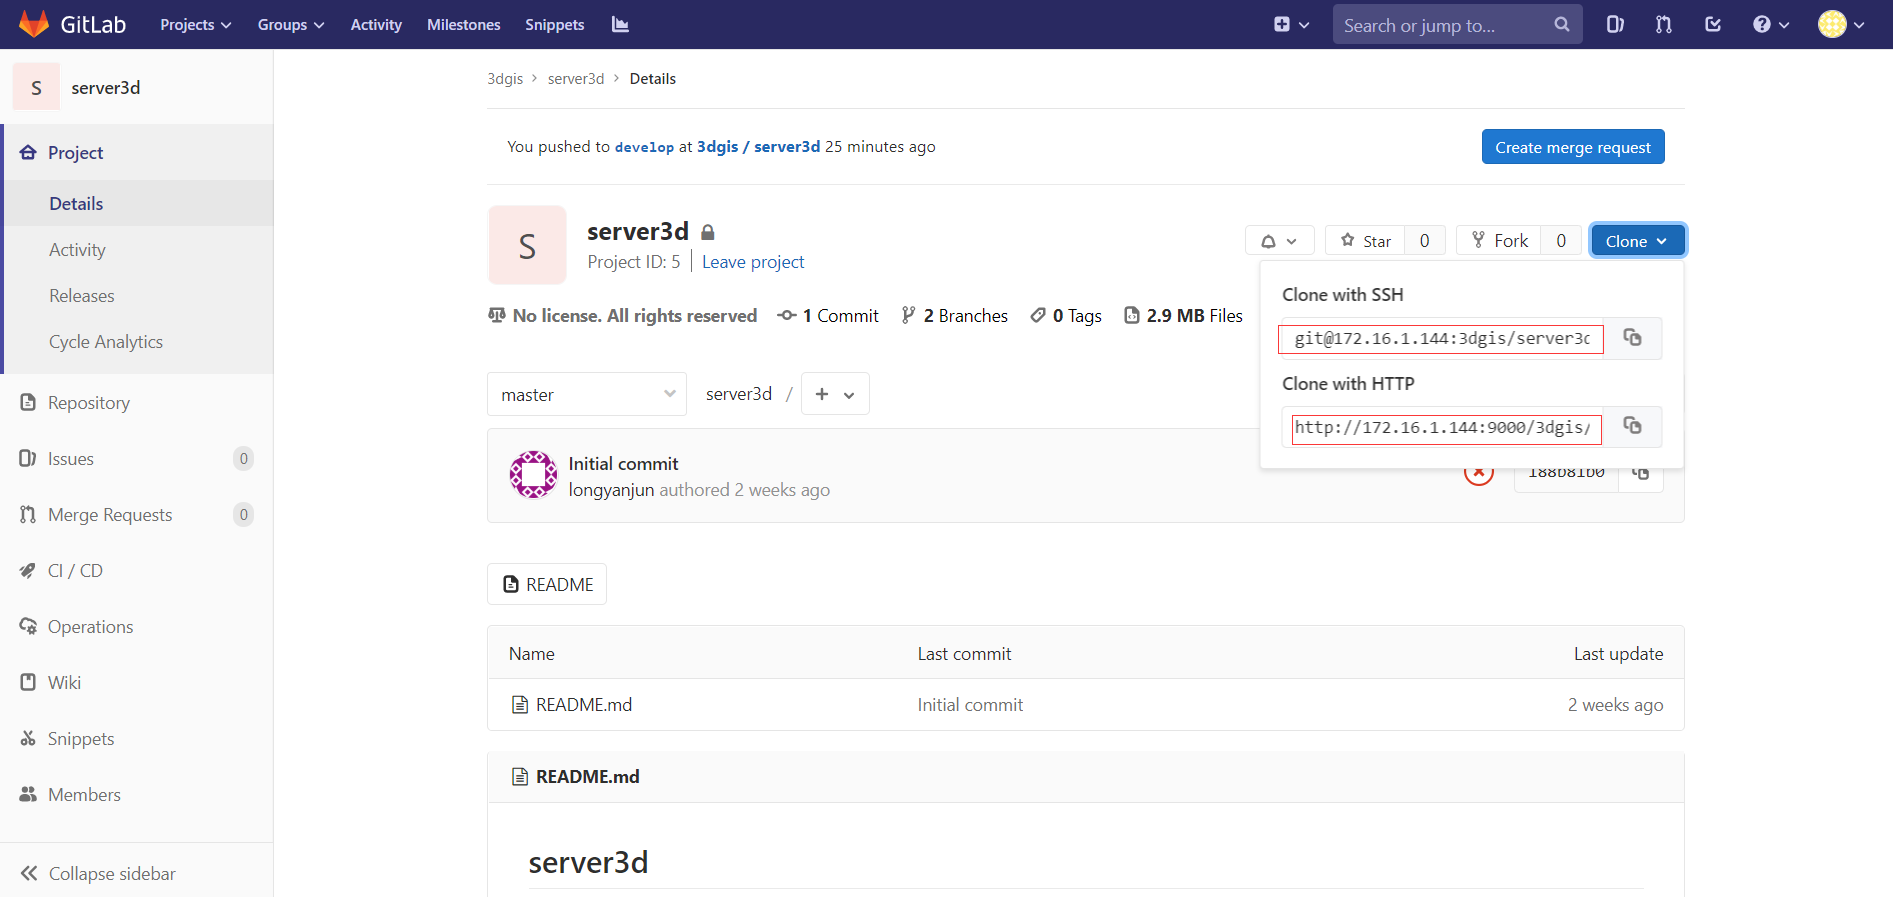This screenshot has width=1893, height=897.
Task: Click the server3d breadcrumb link
Action: [576, 79]
